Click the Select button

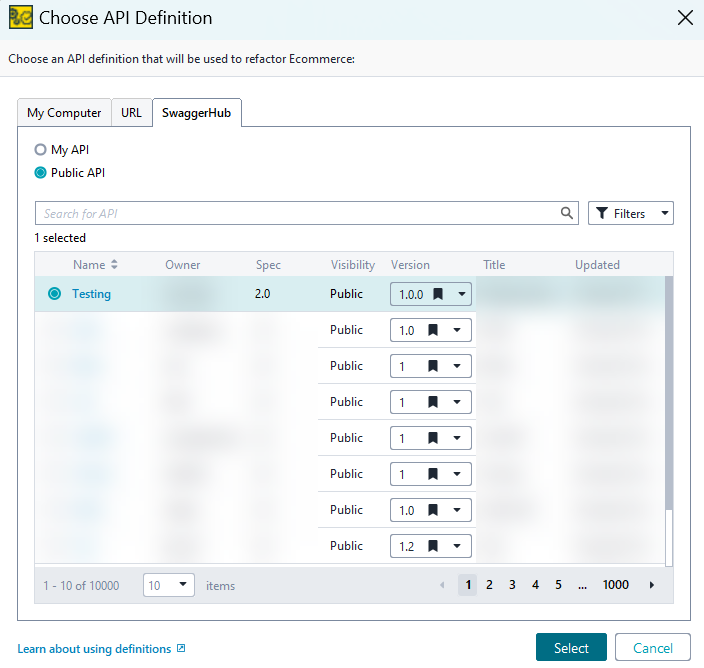571,647
